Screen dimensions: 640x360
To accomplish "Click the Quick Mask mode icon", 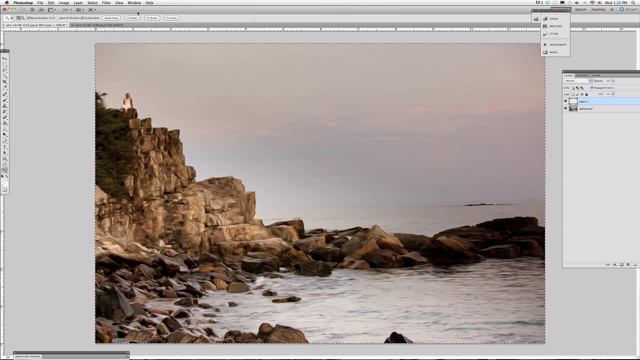I will point(5,191).
